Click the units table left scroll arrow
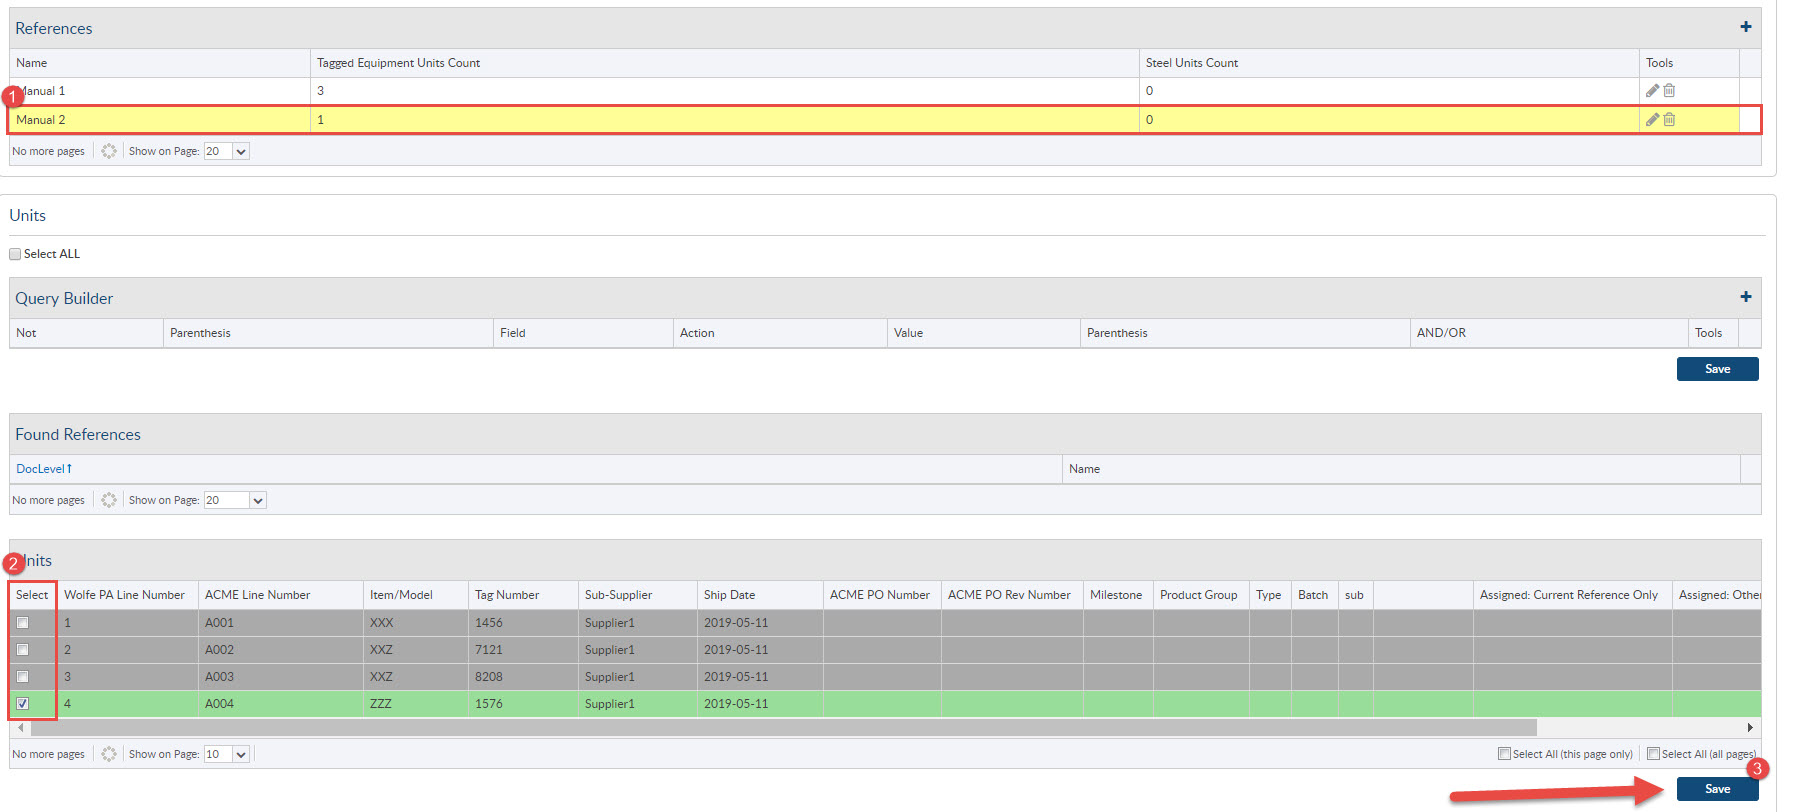The height and width of the screenshot is (812, 1793). (x=21, y=727)
